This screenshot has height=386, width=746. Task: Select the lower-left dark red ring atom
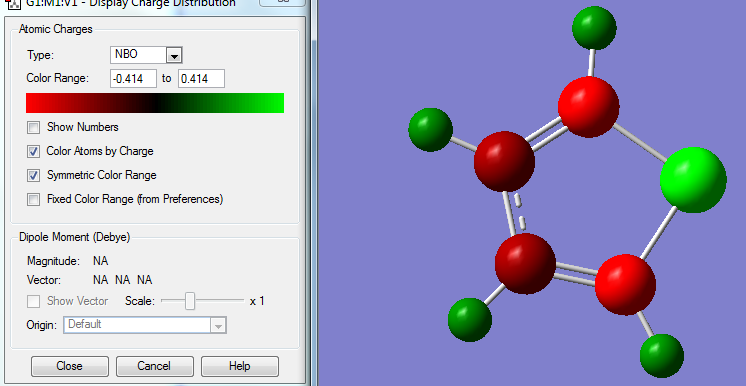click(x=525, y=263)
